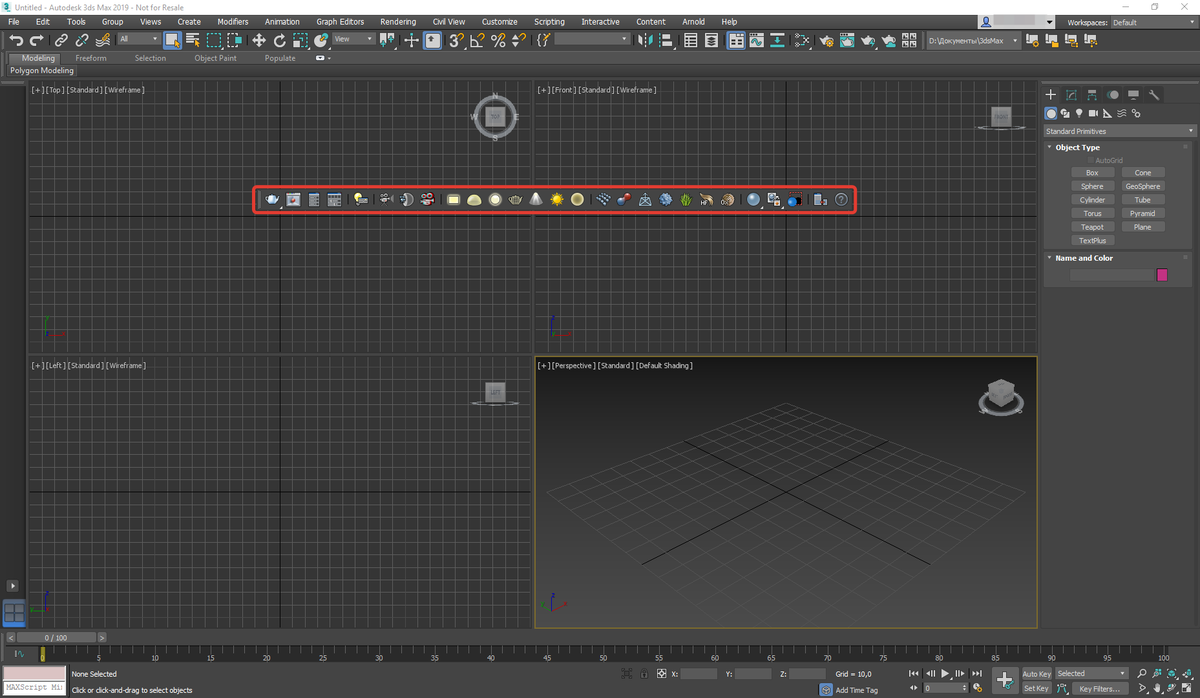The height and width of the screenshot is (698, 1200).
Task: Open the Standard Primitives dropdown
Action: pyautogui.click(x=1119, y=130)
